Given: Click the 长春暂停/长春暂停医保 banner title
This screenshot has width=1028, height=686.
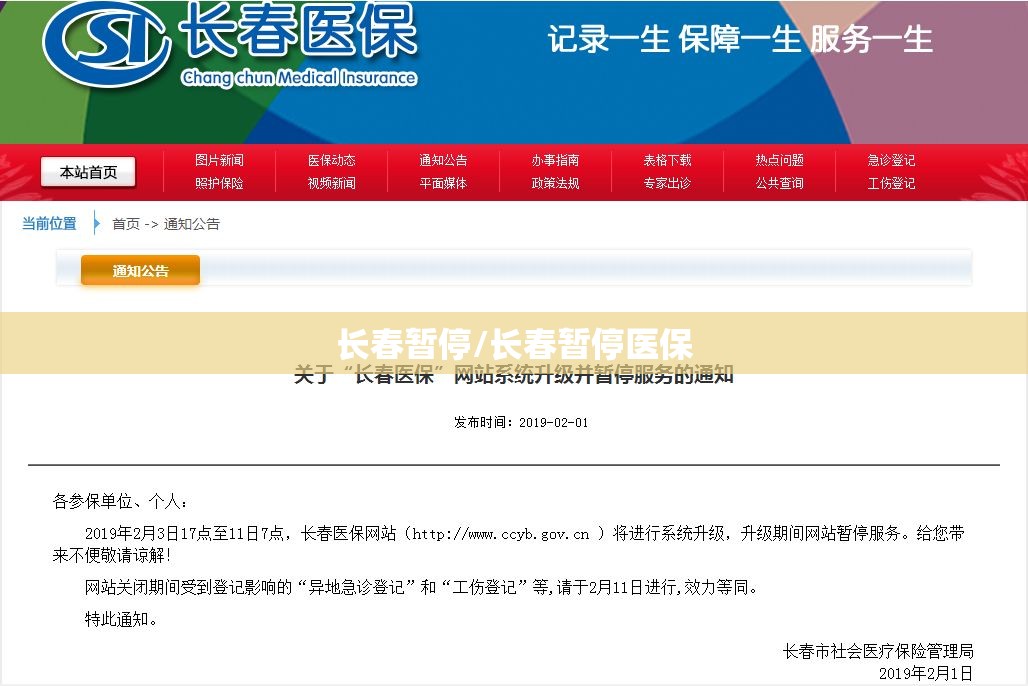Looking at the screenshot, I should point(514,344).
